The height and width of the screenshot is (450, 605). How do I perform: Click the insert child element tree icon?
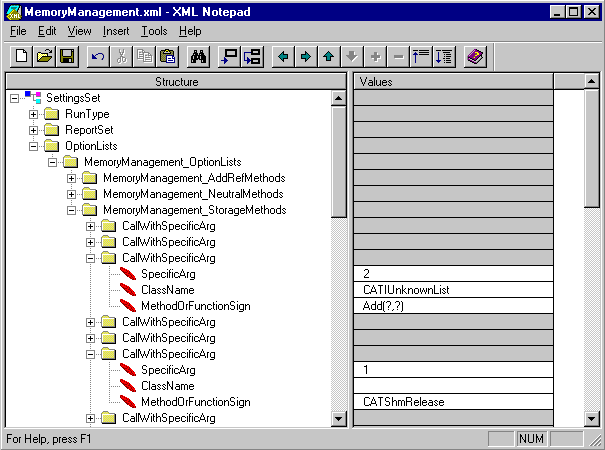click(252, 57)
